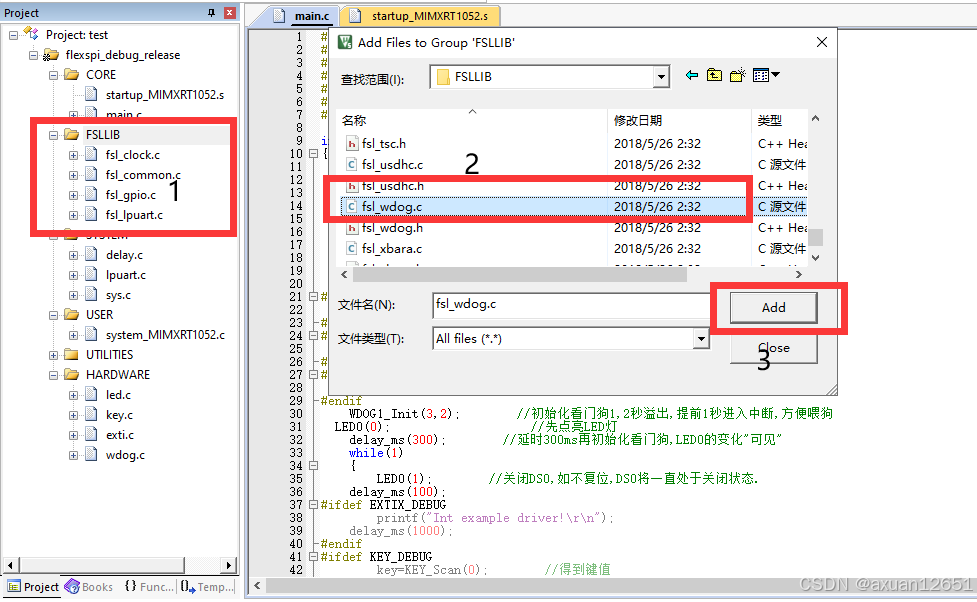Screen dimensions: 977x602
Task: Collapse the Project: test root node
Action: tap(13, 36)
